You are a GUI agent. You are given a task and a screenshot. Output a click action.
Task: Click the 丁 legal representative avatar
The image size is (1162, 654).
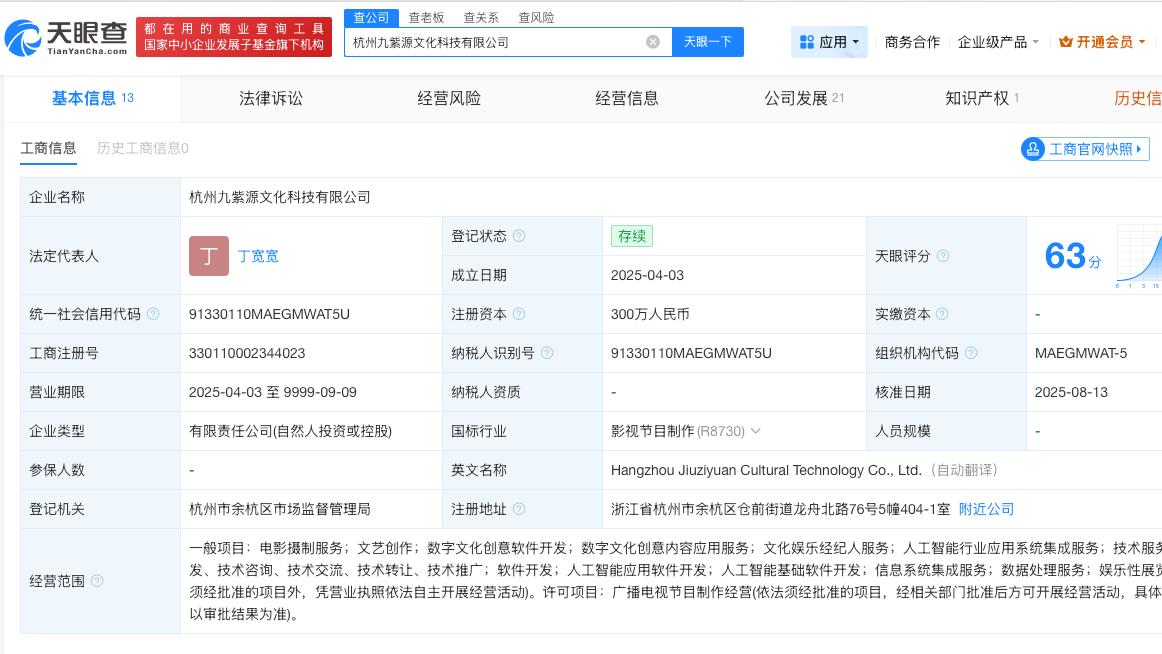click(209, 256)
